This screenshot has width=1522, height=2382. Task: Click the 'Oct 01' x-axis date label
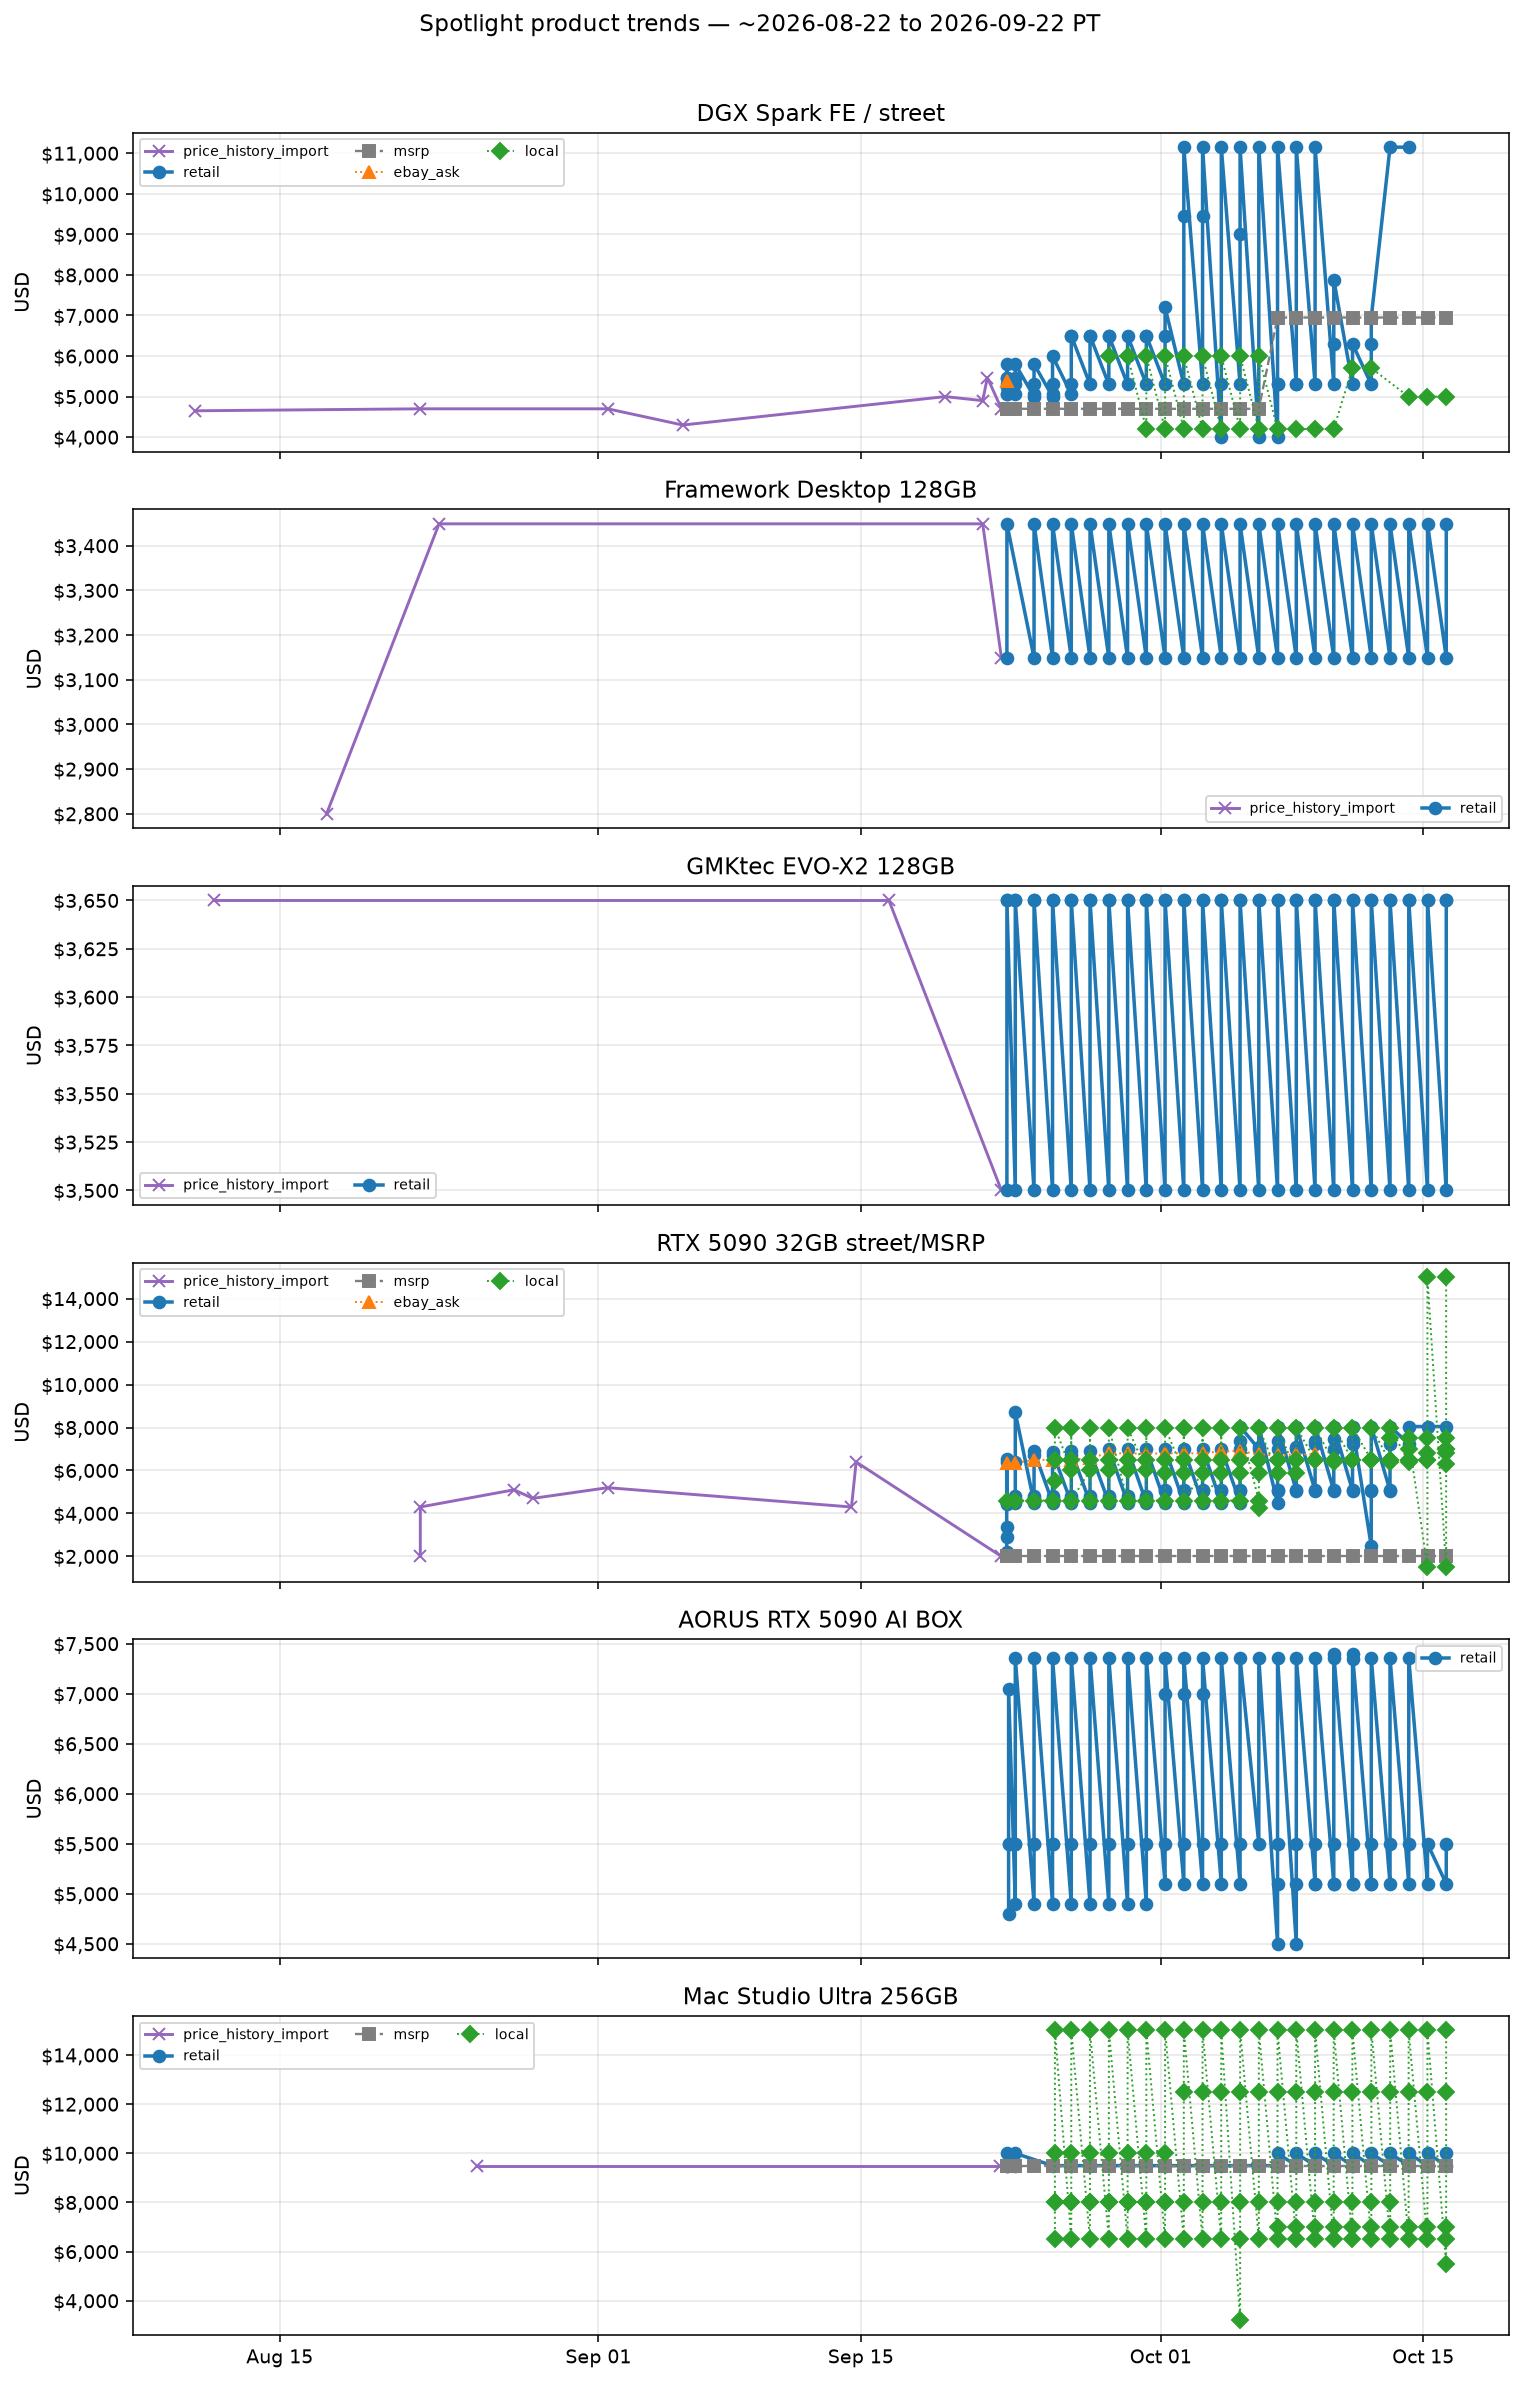[x=1160, y=2357]
